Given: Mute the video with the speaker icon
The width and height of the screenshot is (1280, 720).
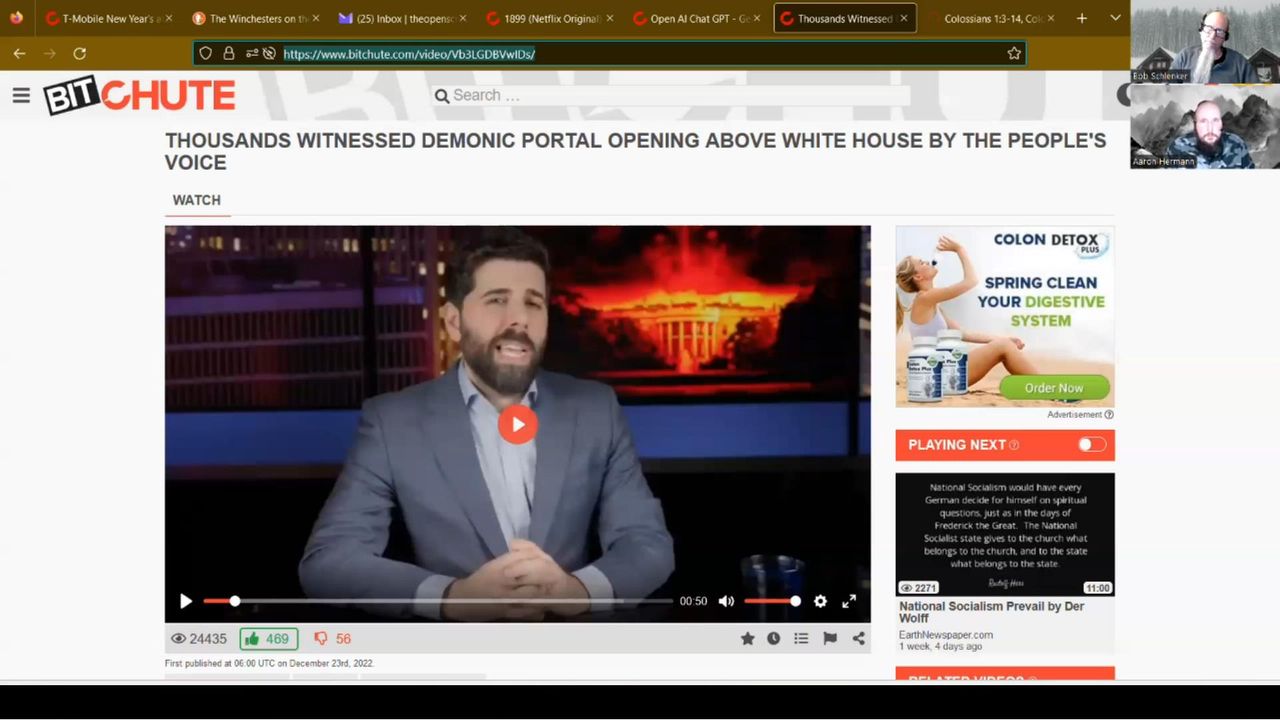Looking at the screenshot, I should tap(726, 601).
